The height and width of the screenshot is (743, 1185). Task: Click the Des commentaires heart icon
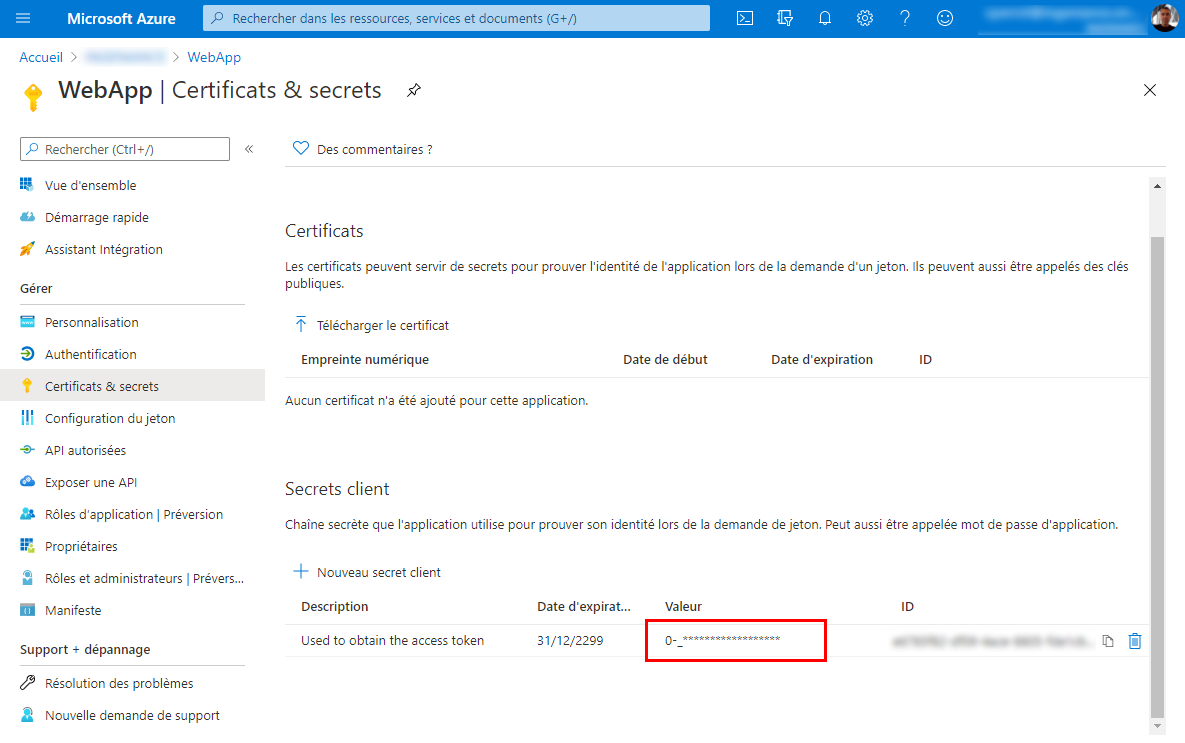(301, 148)
